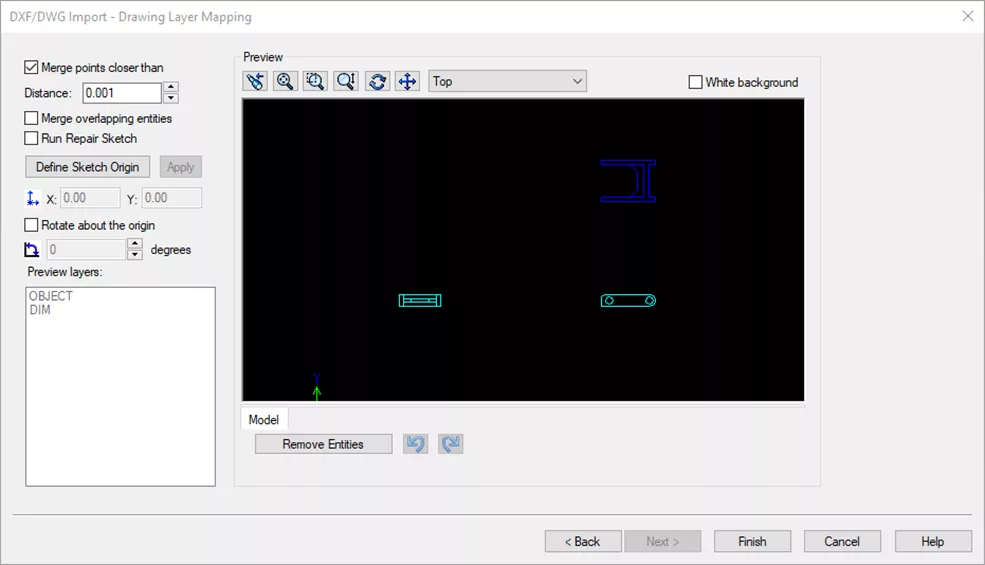
Task: Click the Rotate view icon
Action: click(377, 81)
